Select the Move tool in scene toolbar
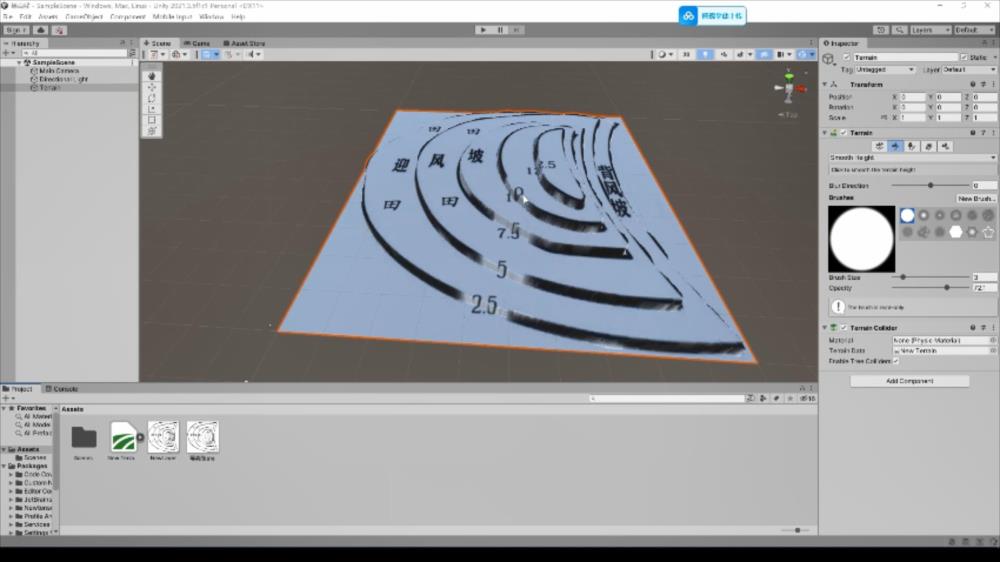 click(x=152, y=87)
